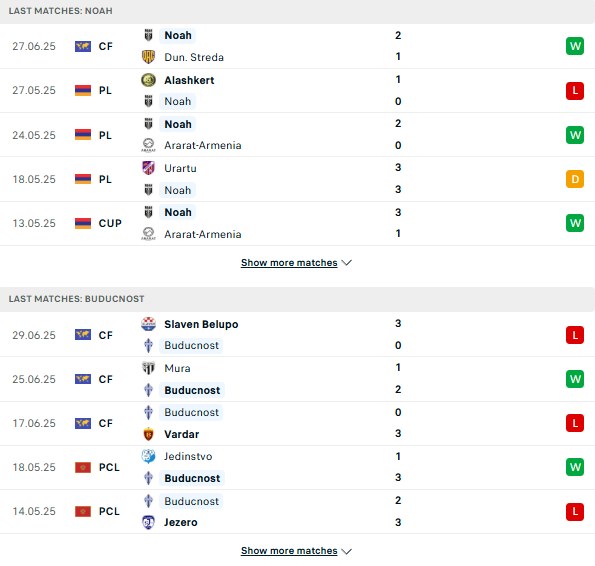Open the Jezero team name link

click(x=181, y=522)
